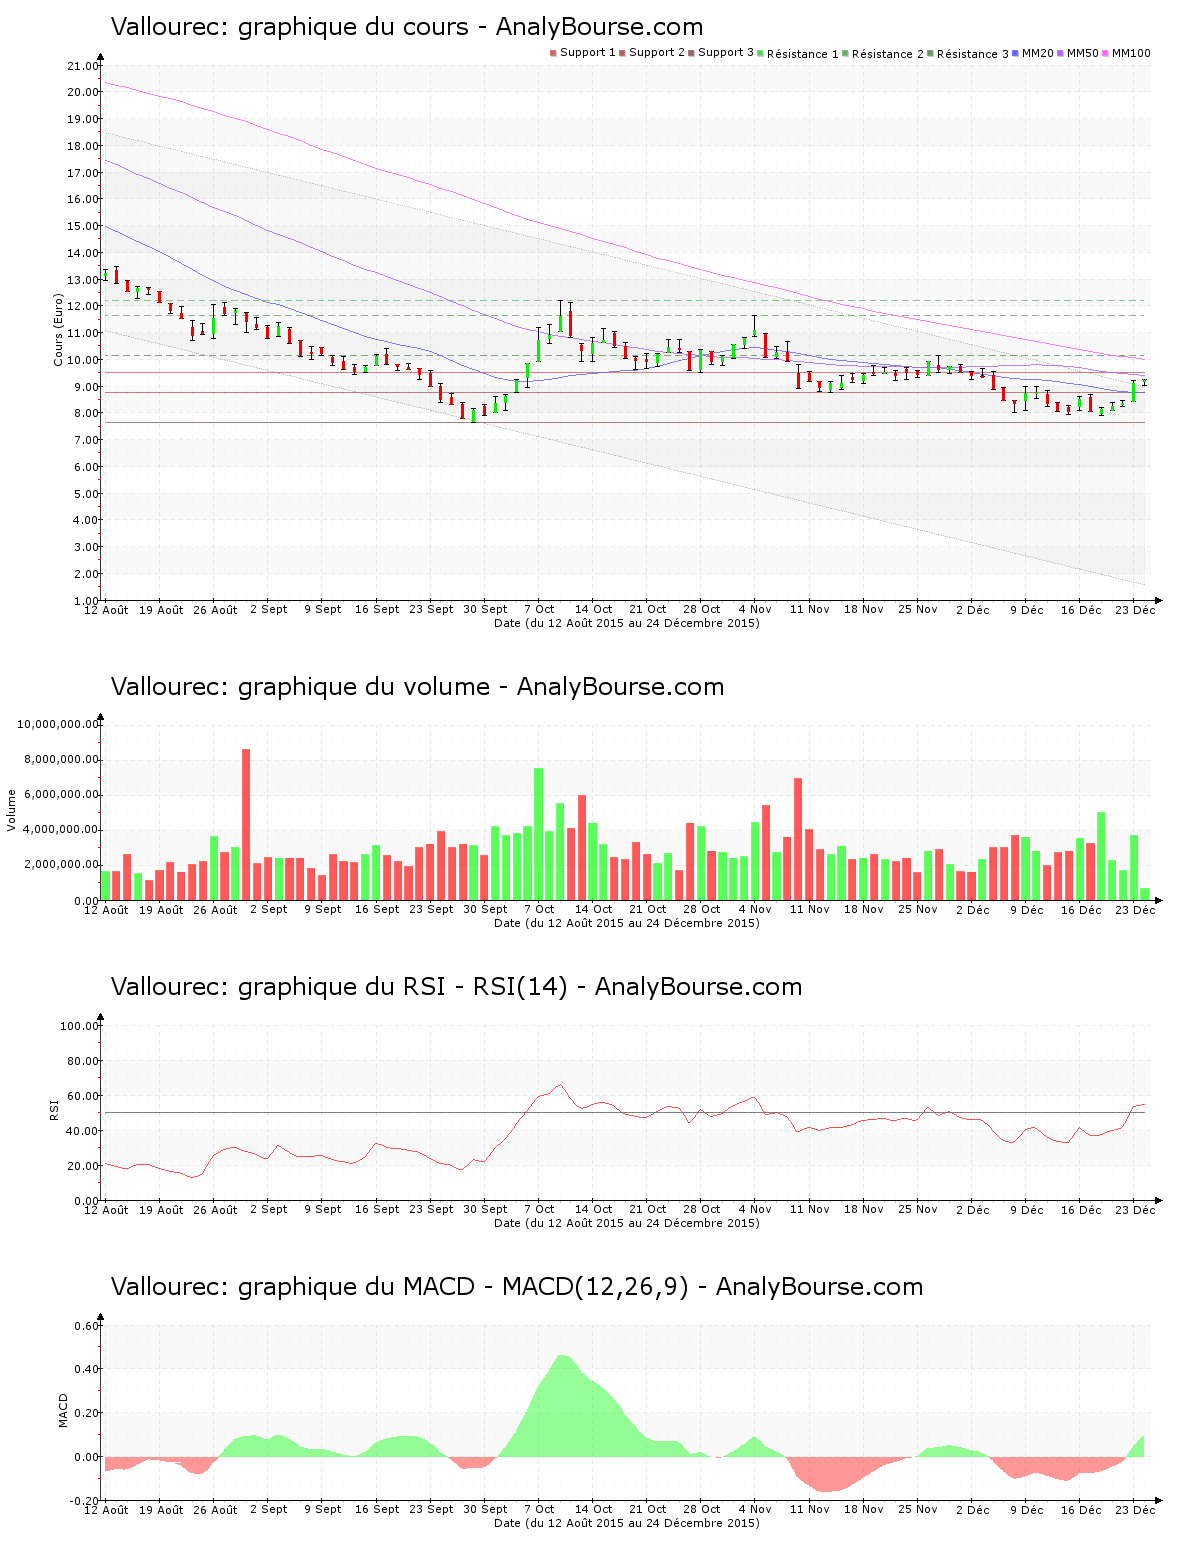Click '7 Oct' on the price chart axis
The width and height of the screenshot is (1200, 1550).
pyautogui.click(x=539, y=609)
